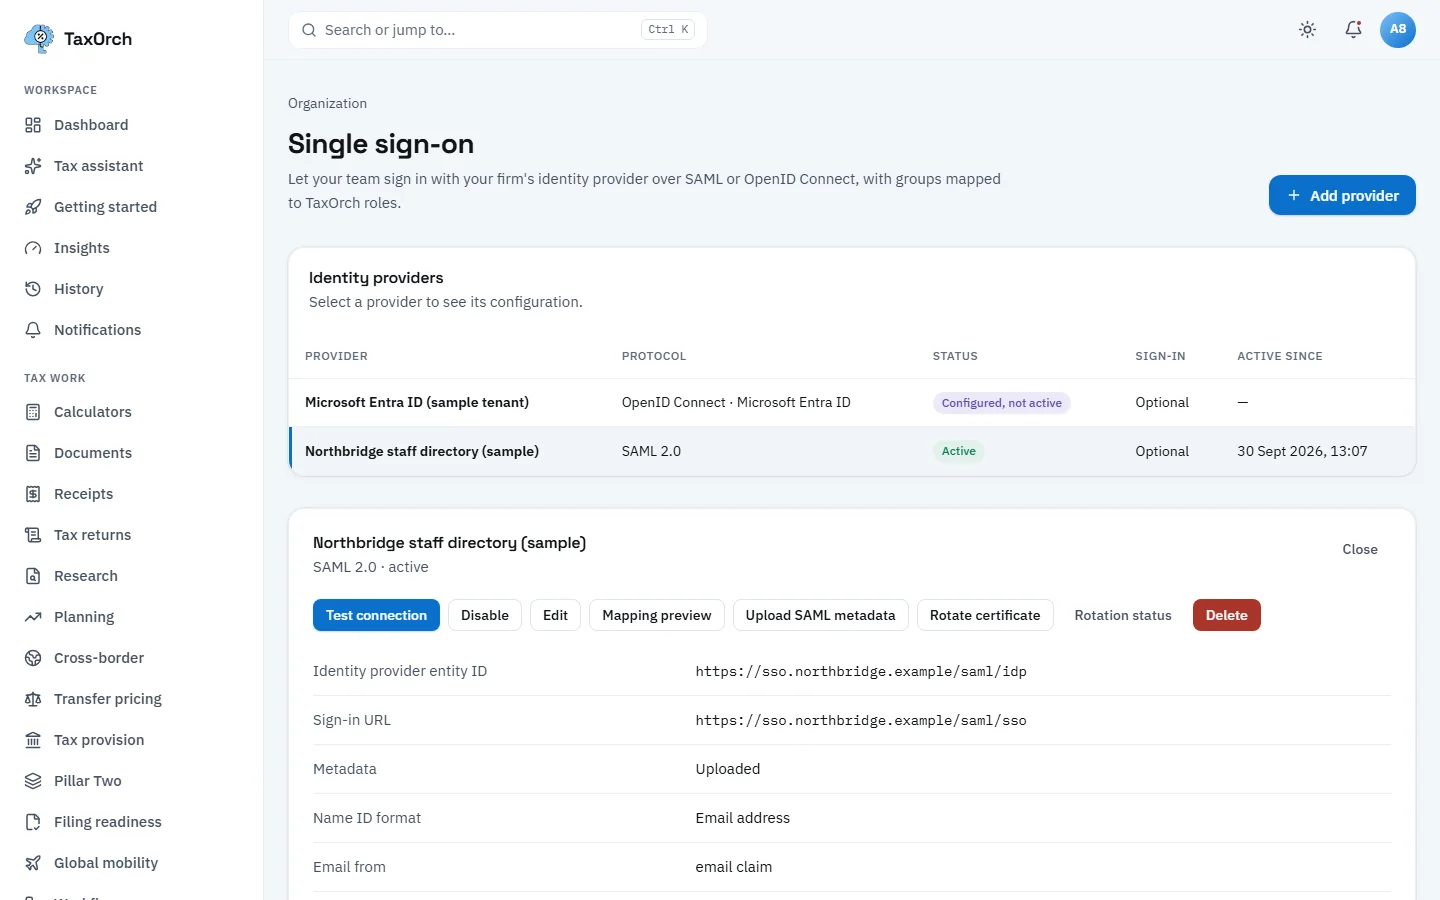
Task: Click the Rotate certificate button
Action: click(985, 615)
